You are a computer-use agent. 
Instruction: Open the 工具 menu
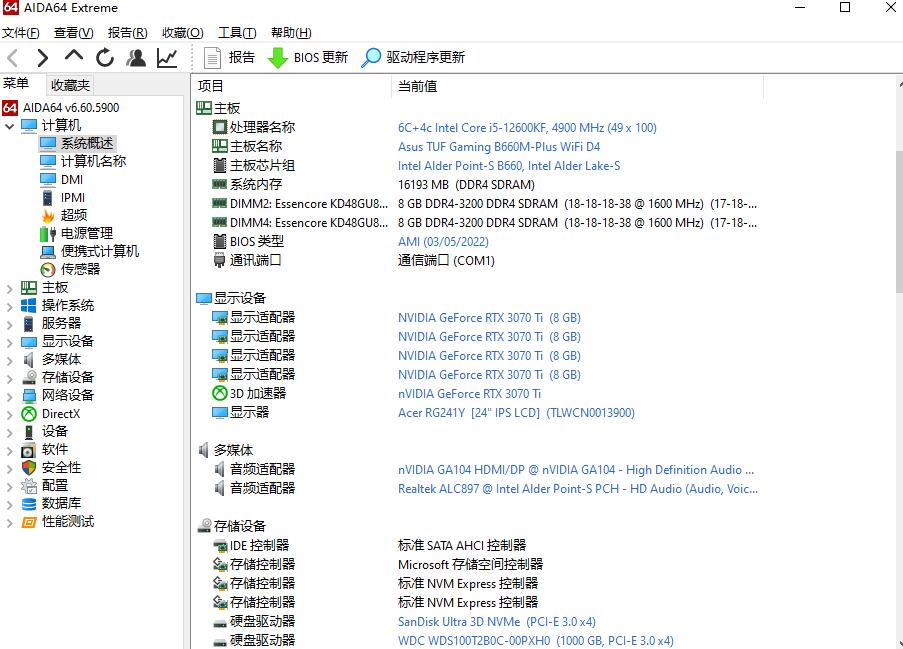236,32
